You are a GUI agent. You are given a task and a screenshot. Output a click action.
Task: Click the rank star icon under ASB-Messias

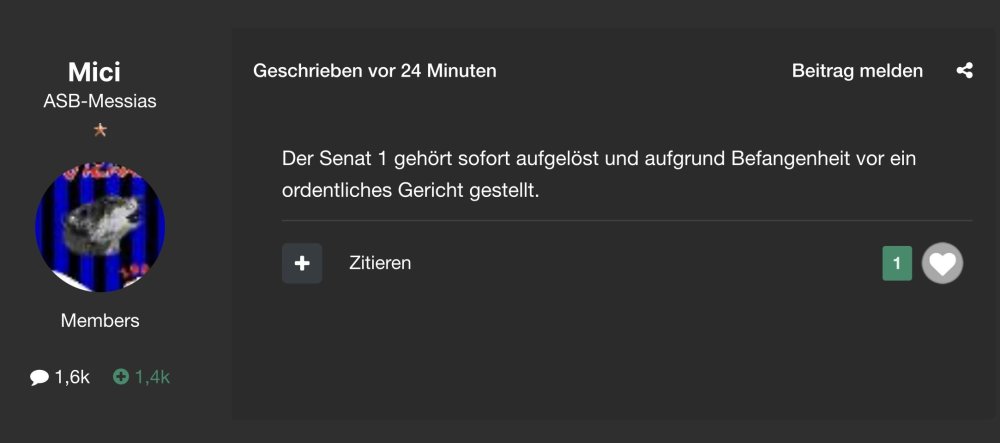pyautogui.click(x=100, y=130)
